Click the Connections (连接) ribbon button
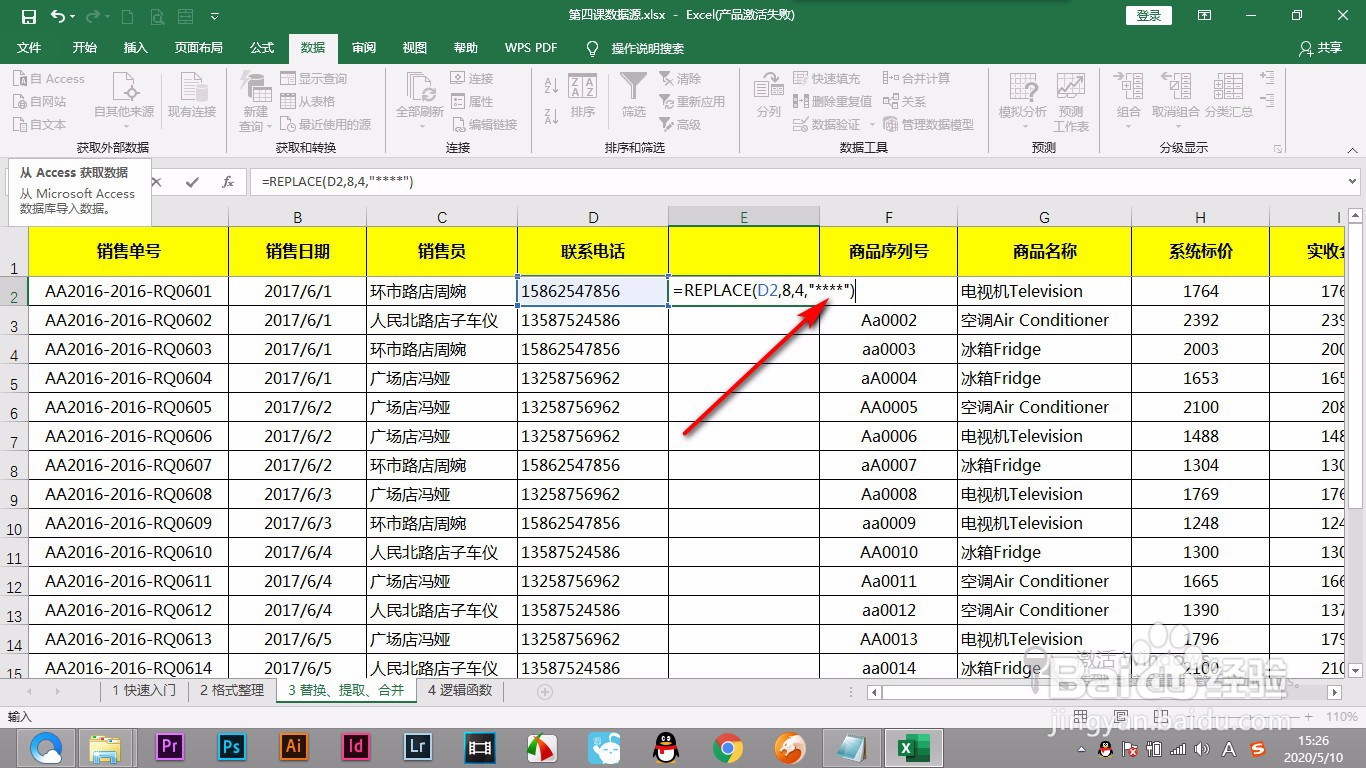Image resolution: width=1366 pixels, height=768 pixels. click(472, 79)
